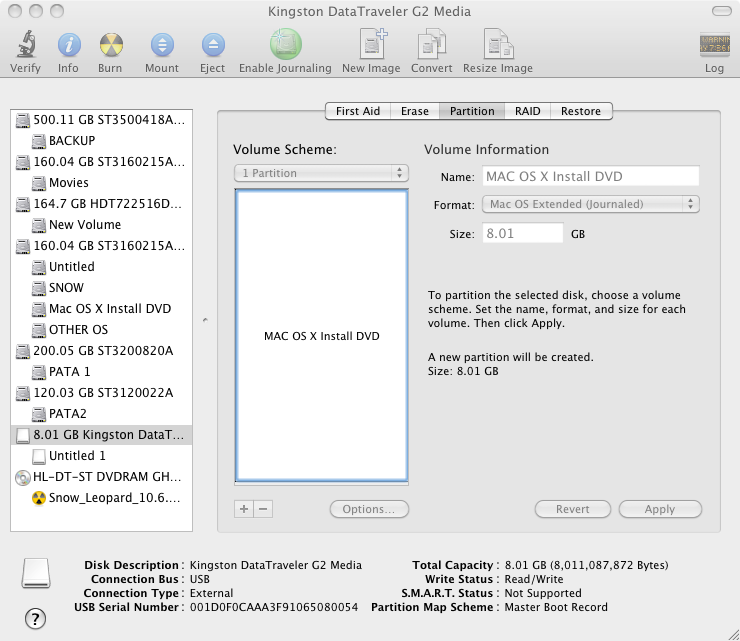Add a partition with the plus button
Image resolution: width=740 pixels, height=641 pixels.
pyautogui.click(x=244, y=509)
